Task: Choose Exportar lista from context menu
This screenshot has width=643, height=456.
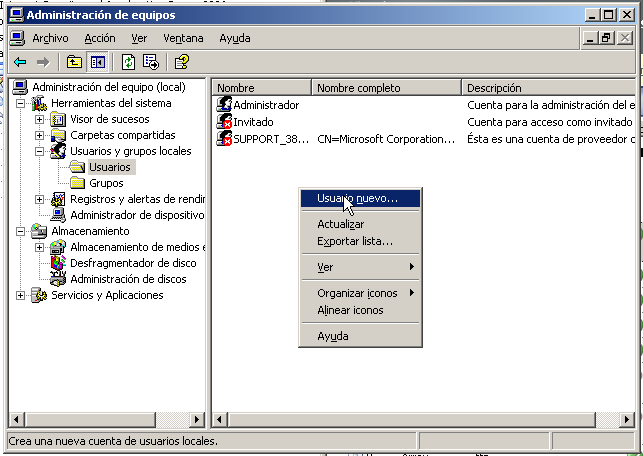Action: [x=360, y=242]
